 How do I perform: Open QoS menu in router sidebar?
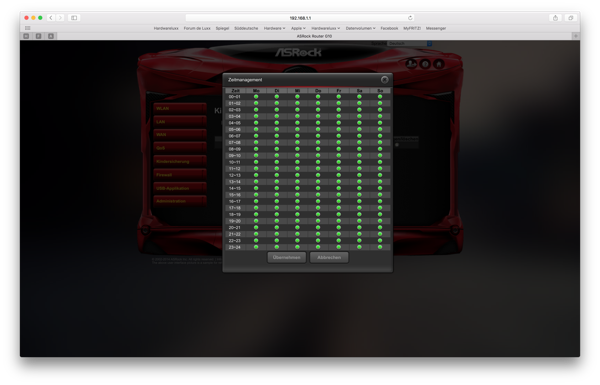[179, 148]
